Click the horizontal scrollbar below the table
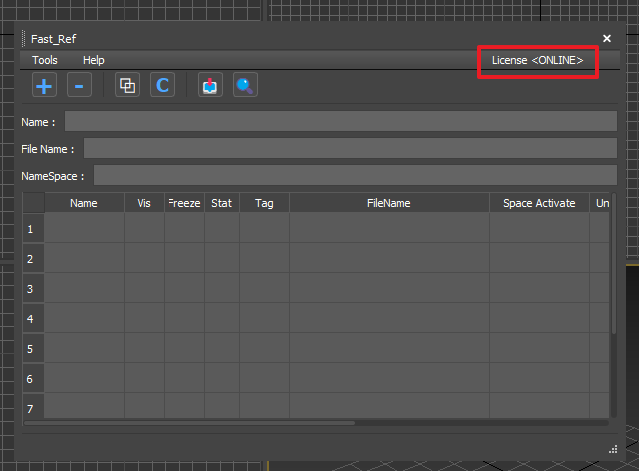 (x=200, y=423)
